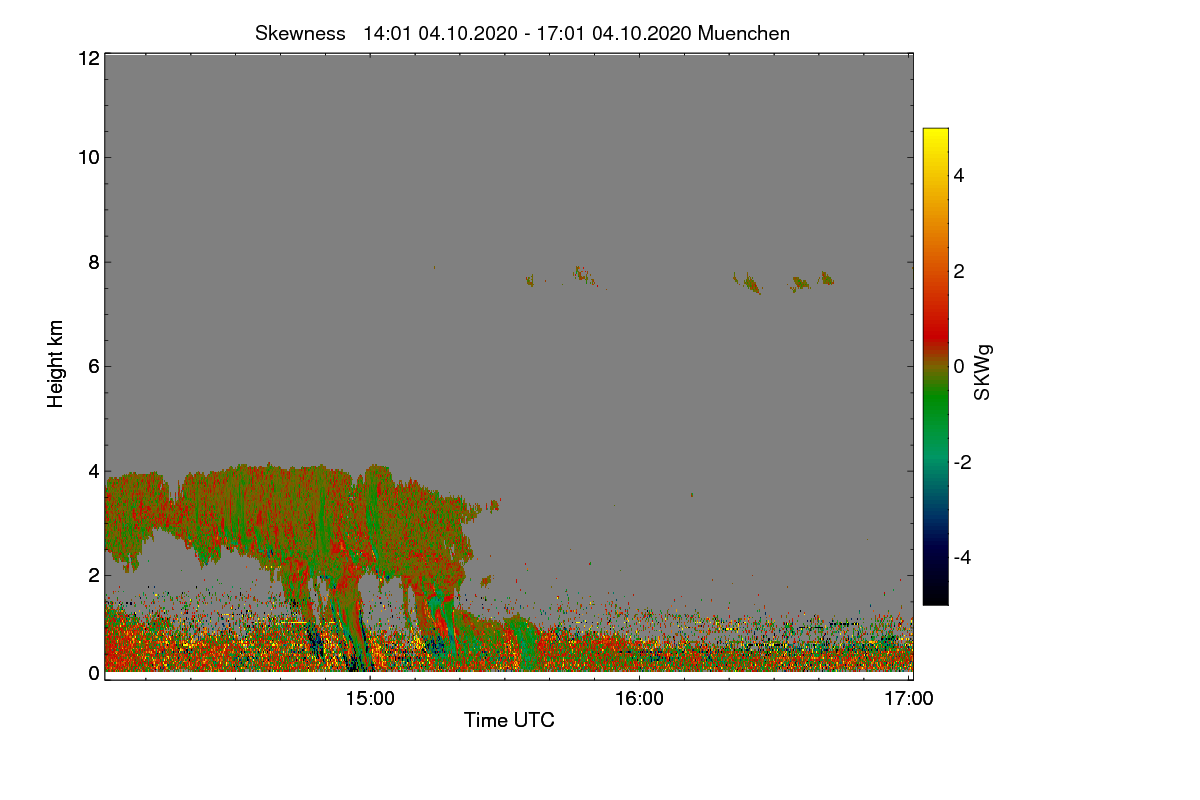Click the 'SKWg' colorbar label
1200x800 pixels.
click(x=983, y=373)
